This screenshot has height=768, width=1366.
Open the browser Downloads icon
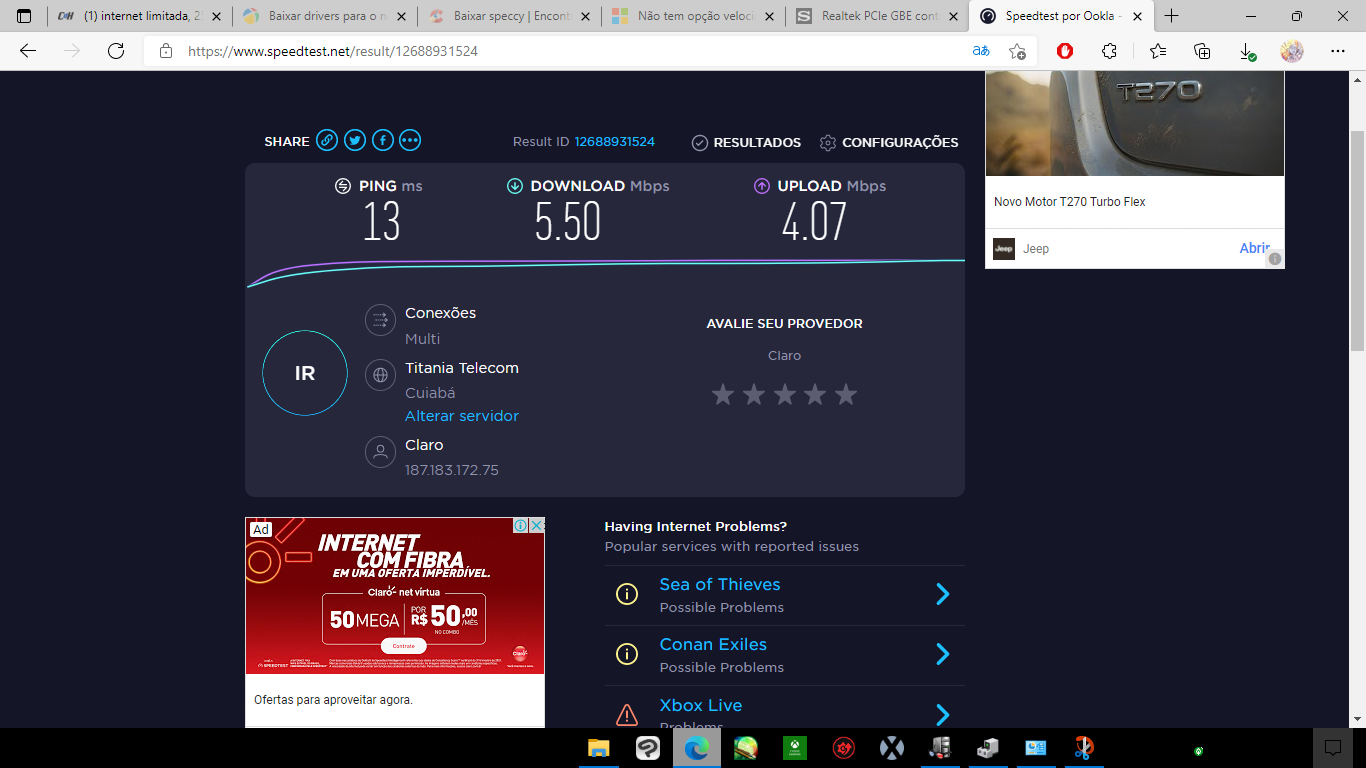pos(1247,51)
